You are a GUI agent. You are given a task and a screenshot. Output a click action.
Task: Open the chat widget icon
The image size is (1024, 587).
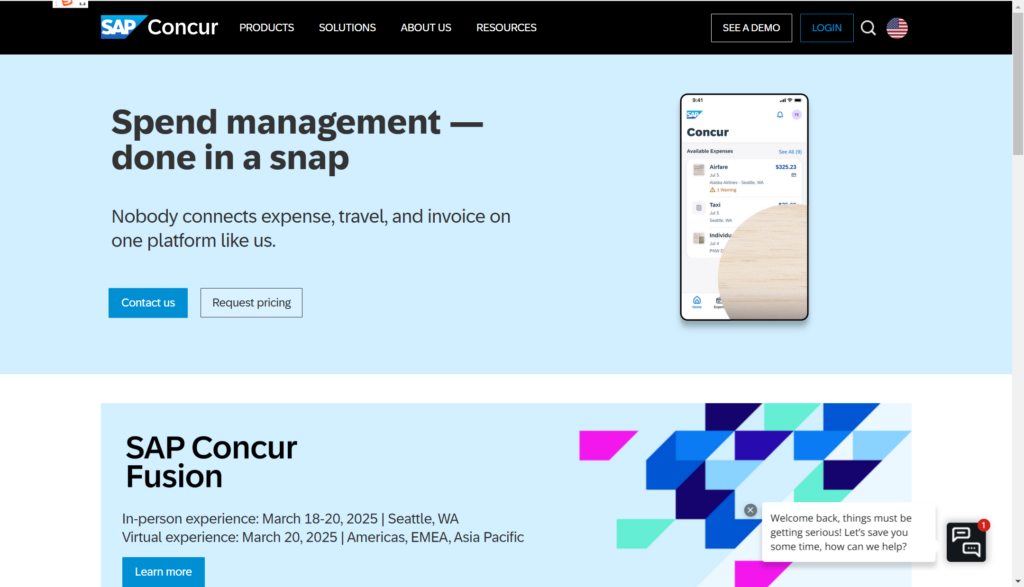[x=966, y=541]
